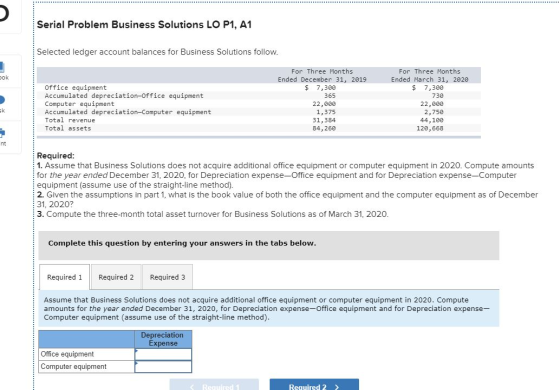Click the 120,668 total assets value
The width and height of the screenshot is (560, 390).
pos(430,128)
